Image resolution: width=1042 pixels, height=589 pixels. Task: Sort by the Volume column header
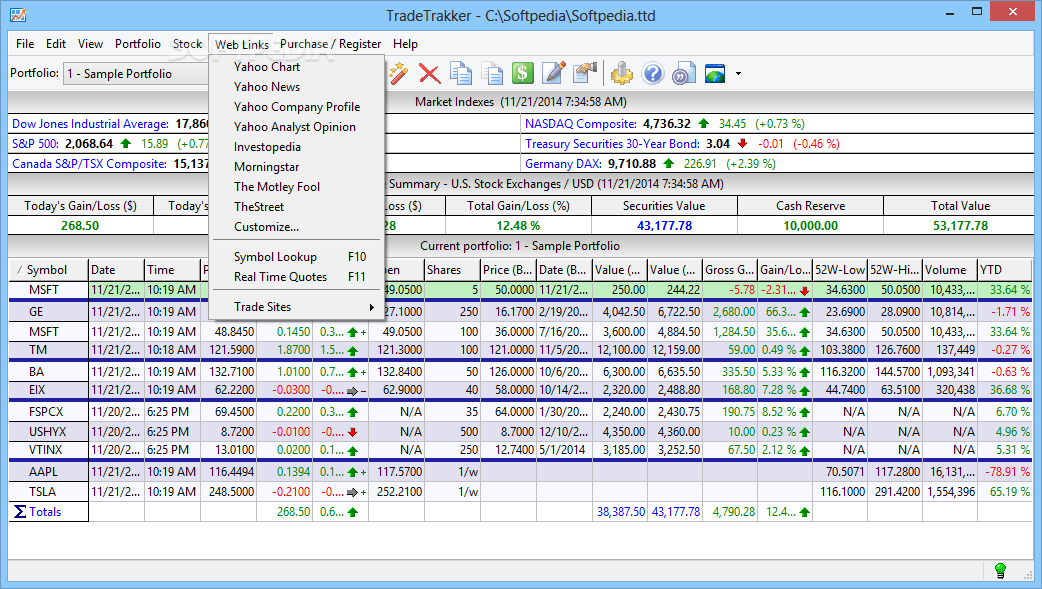click(950, 270)
